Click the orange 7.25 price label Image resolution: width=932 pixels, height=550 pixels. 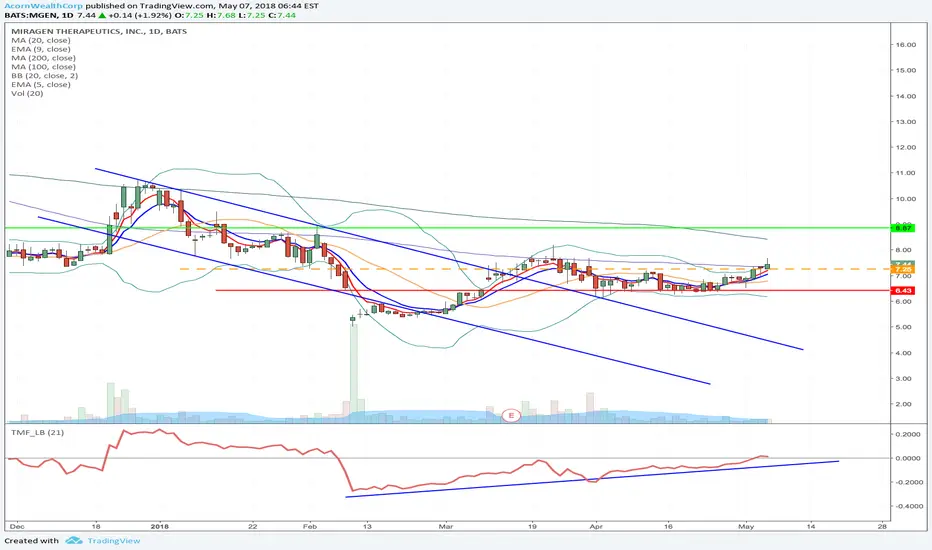click(903, 269)
